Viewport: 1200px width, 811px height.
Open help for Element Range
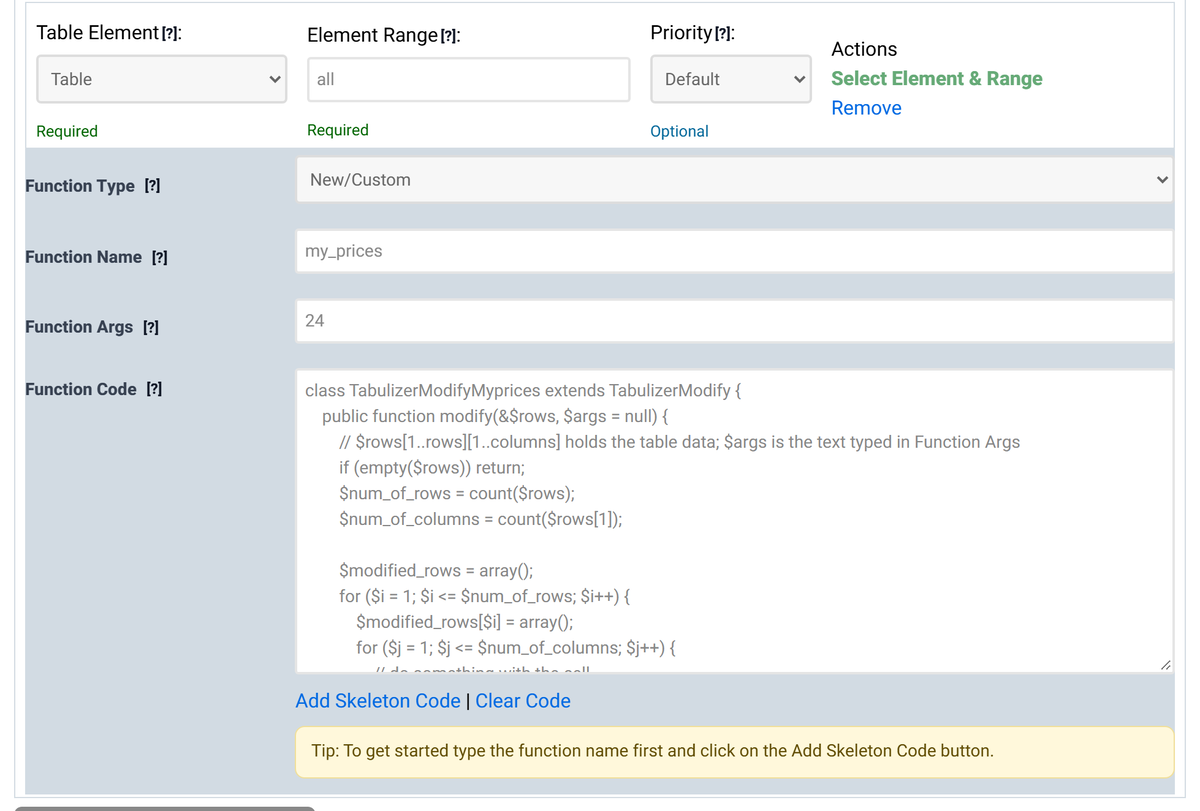[451, 36]
